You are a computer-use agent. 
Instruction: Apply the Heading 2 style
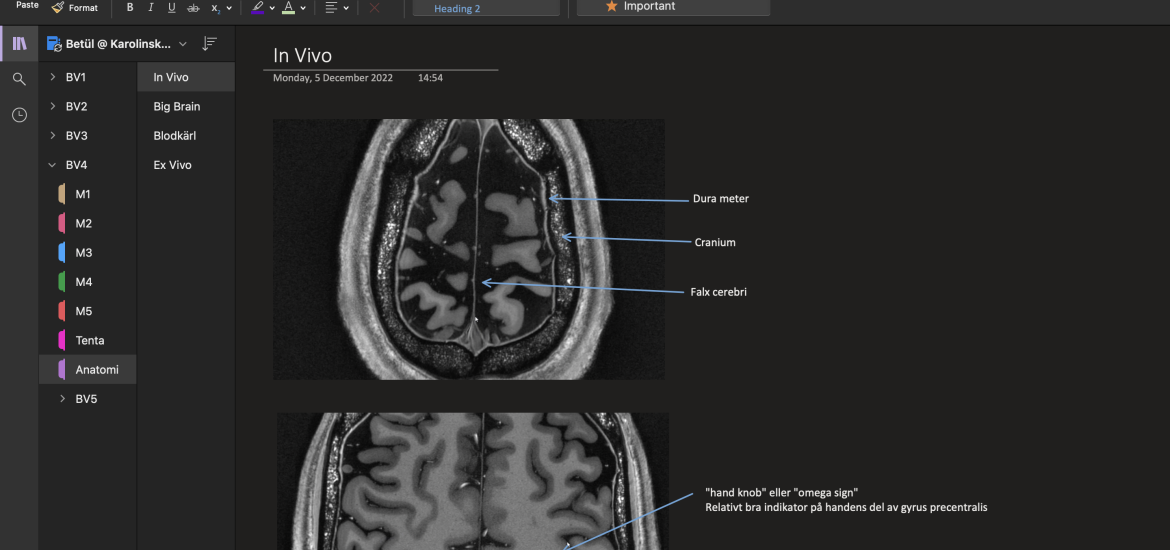tap(486, 8)
